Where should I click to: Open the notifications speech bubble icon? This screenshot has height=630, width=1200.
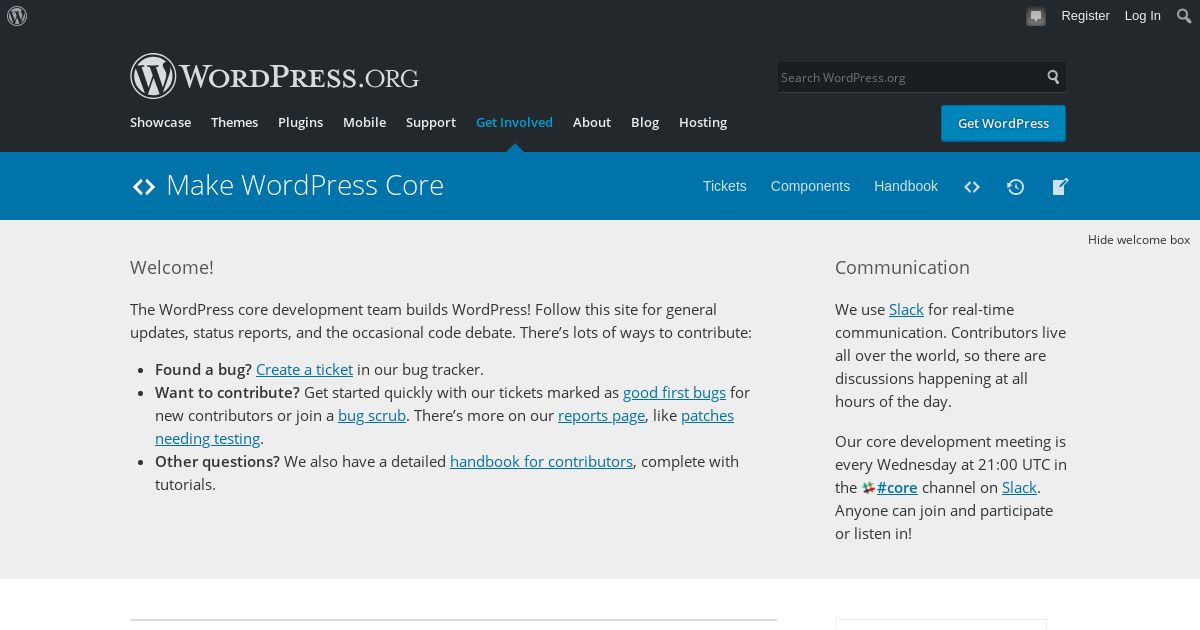pos(1036,16)
